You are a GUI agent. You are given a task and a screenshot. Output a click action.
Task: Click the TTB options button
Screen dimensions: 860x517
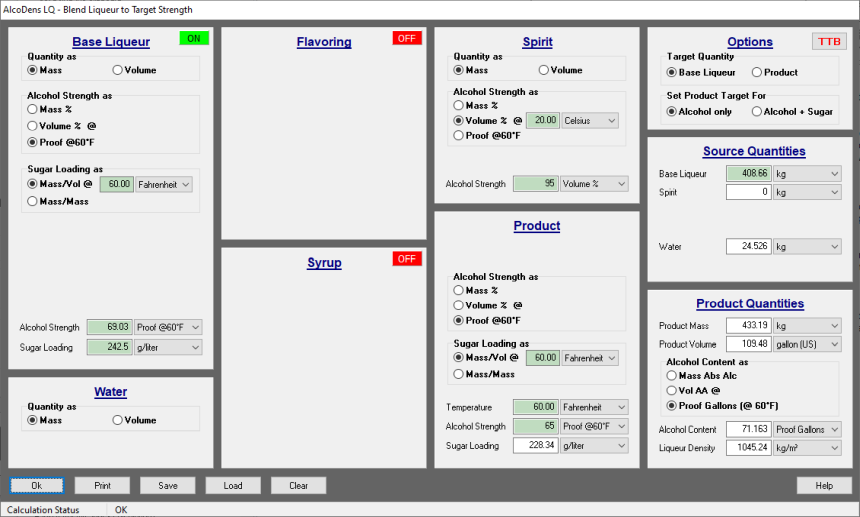[x=829, y=42]
